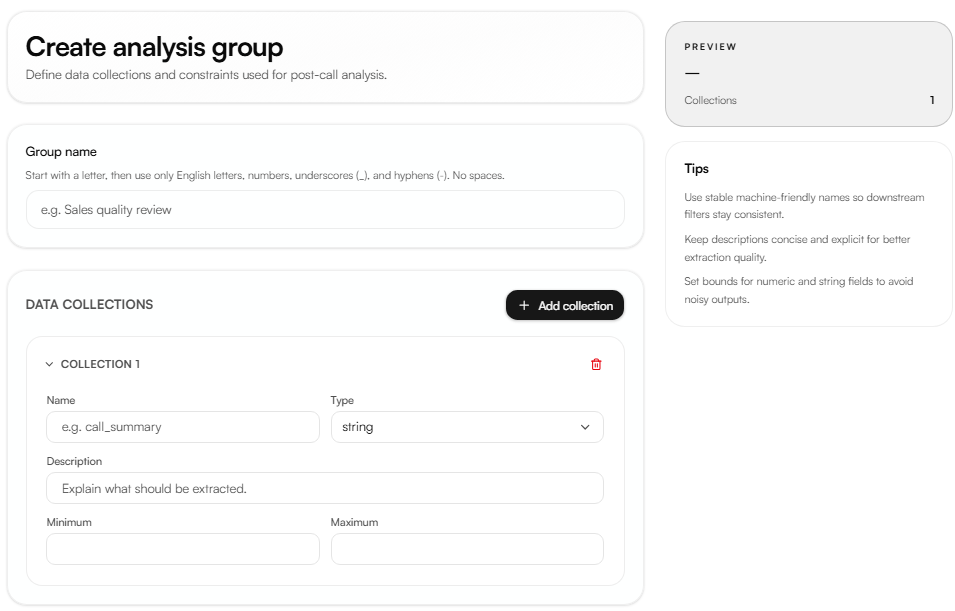The width and height of the screenshot is (955, 611).
Task: Focus the Maximum input field
Action: 467,549
